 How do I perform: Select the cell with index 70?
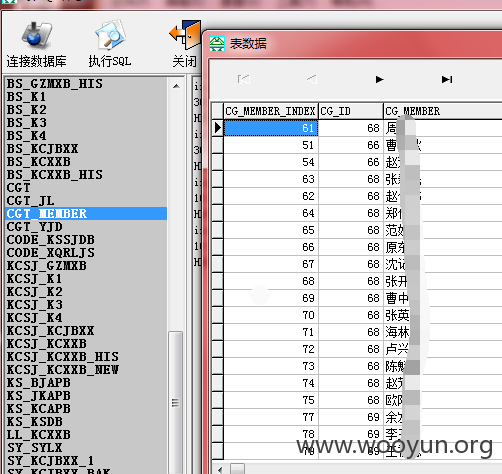[x=271, y=315]
